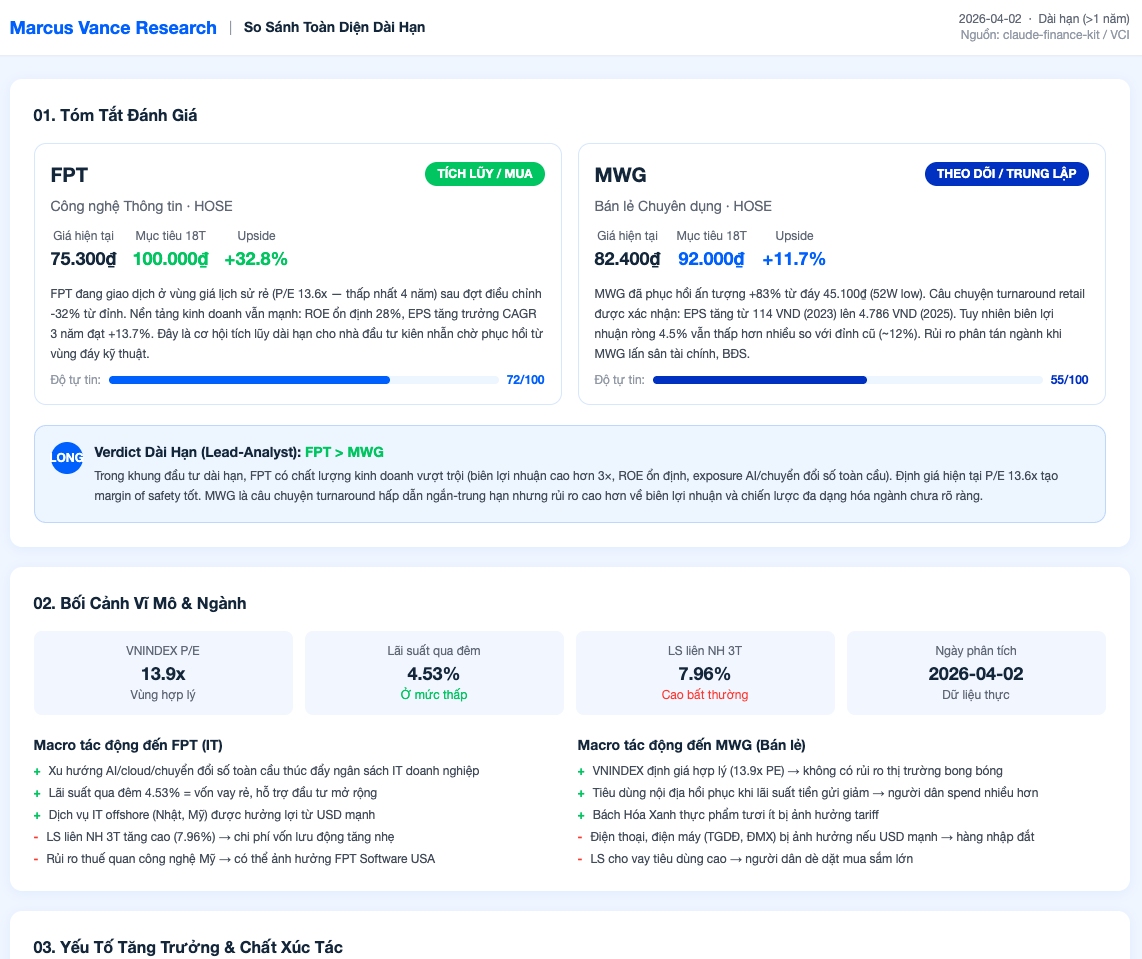Viewport: 1142px width, 959px height.
Task: Open the Marcus Vance Research brand link
Action: [x=113, y=28]
